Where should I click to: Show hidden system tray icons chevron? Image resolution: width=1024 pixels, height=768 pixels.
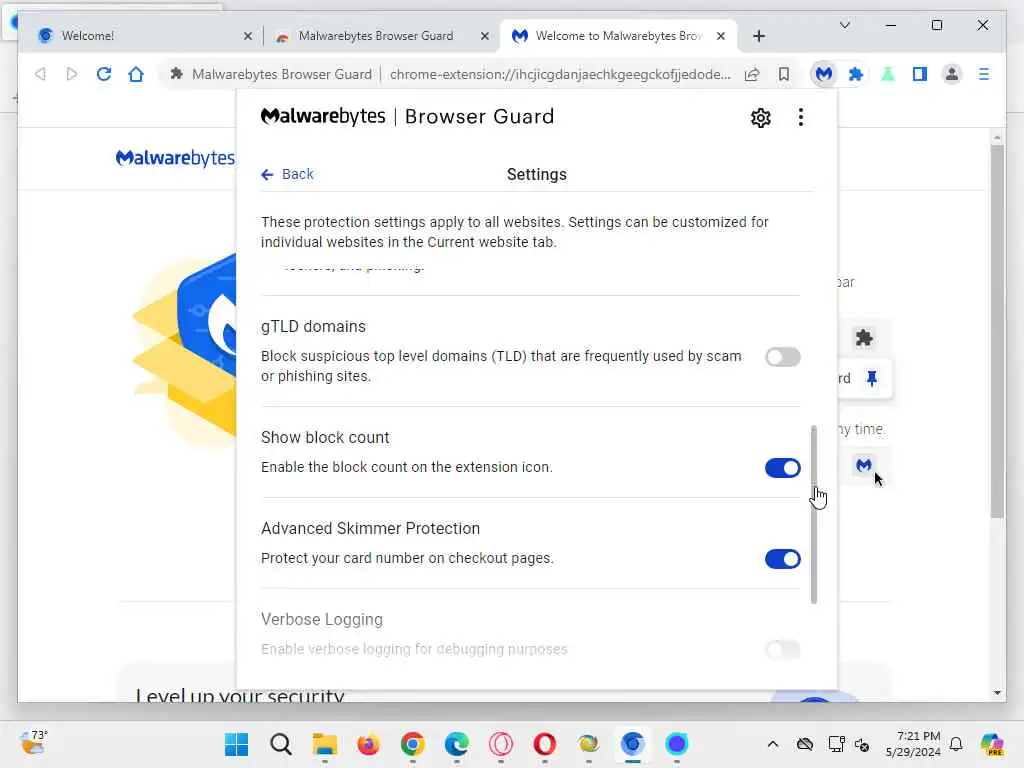point(773,744)
